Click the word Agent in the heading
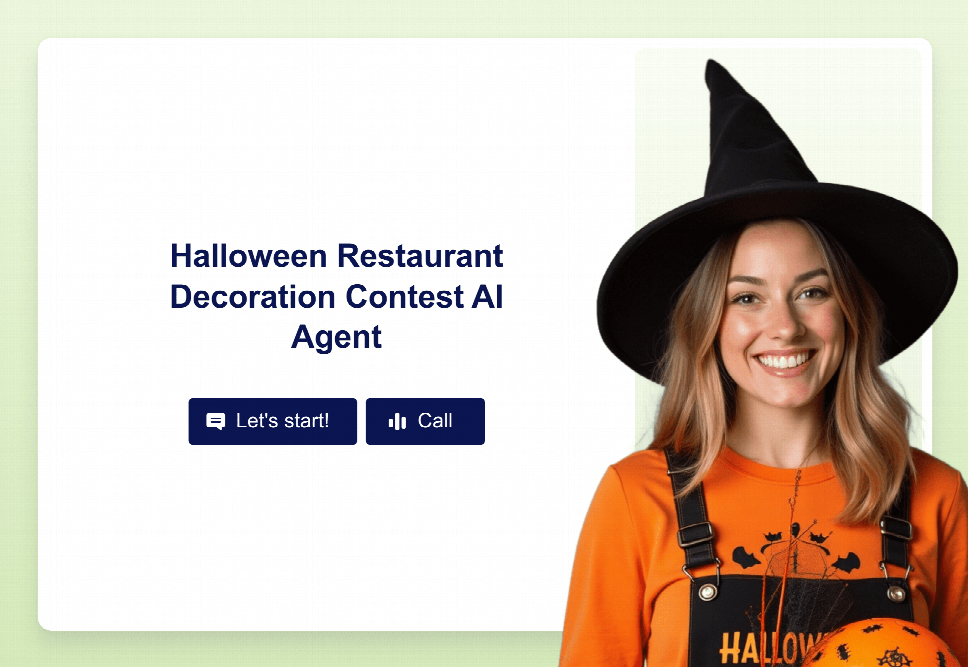The image size is (968, 667). pos(336,337)
